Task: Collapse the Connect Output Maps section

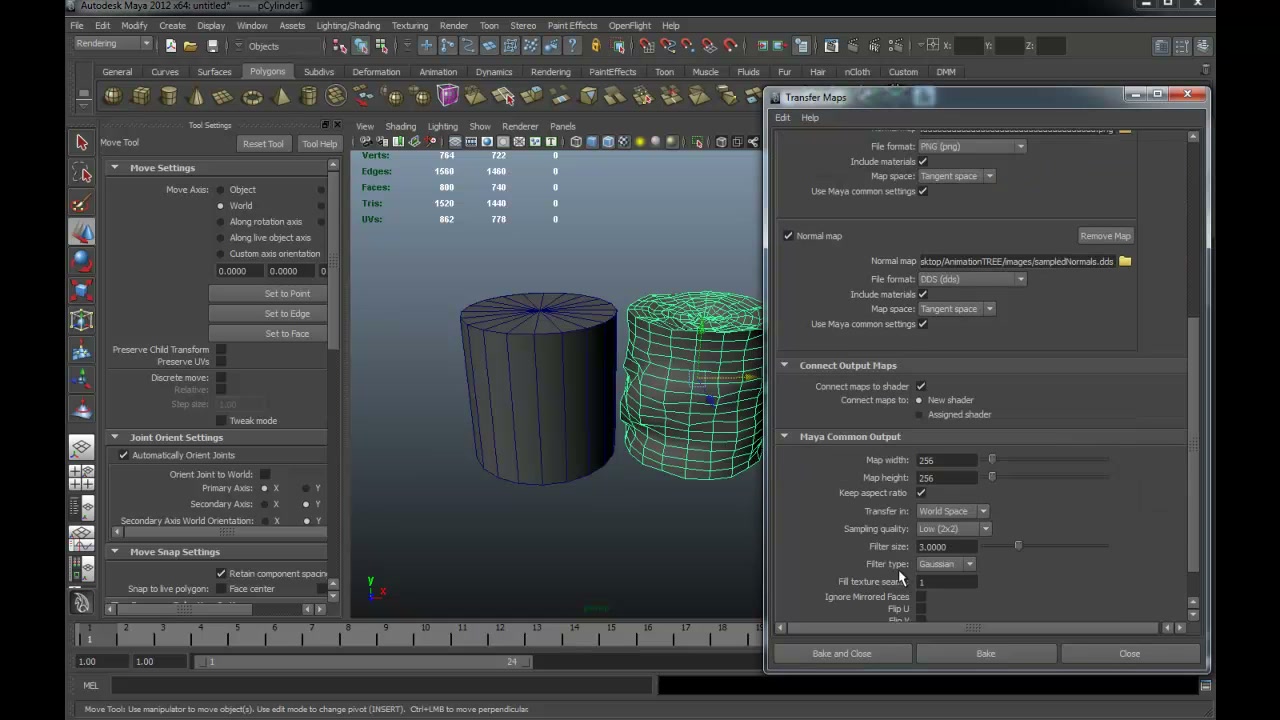Action: (784, 365)
